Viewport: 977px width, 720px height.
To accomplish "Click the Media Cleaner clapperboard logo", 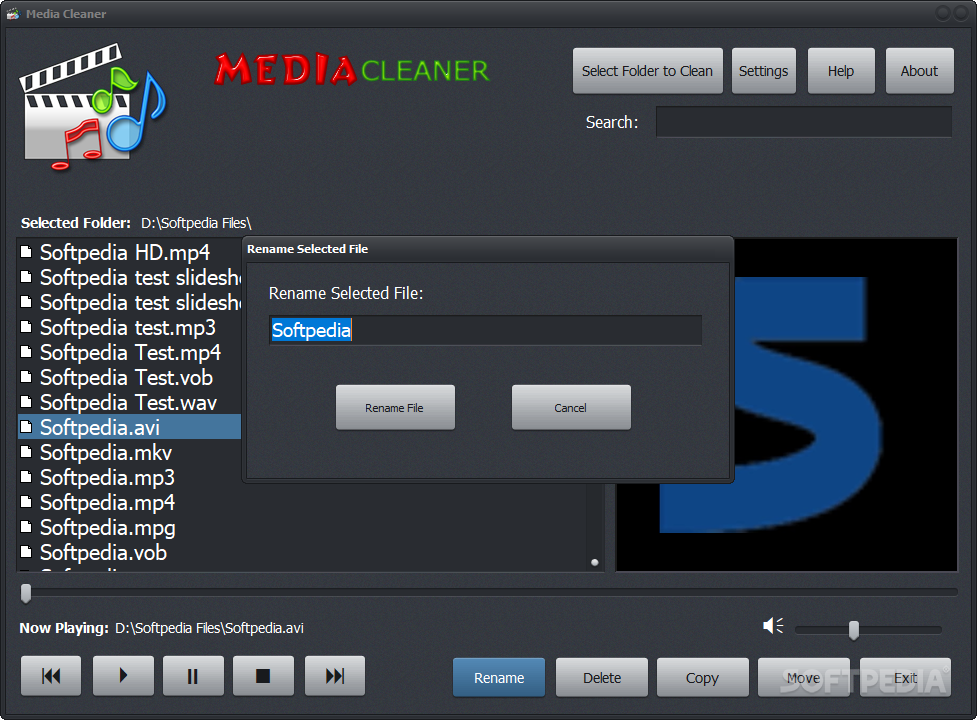I will click(x=92, y=106).
